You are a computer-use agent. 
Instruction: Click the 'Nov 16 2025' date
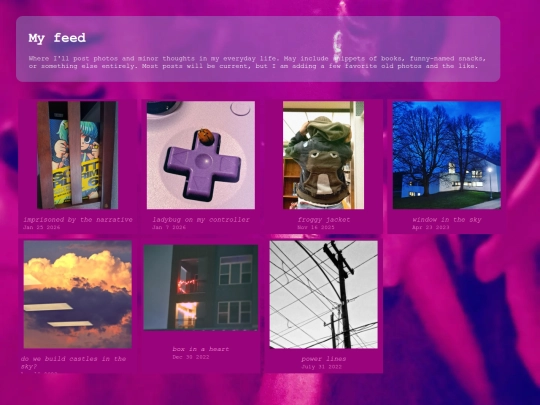316,227
